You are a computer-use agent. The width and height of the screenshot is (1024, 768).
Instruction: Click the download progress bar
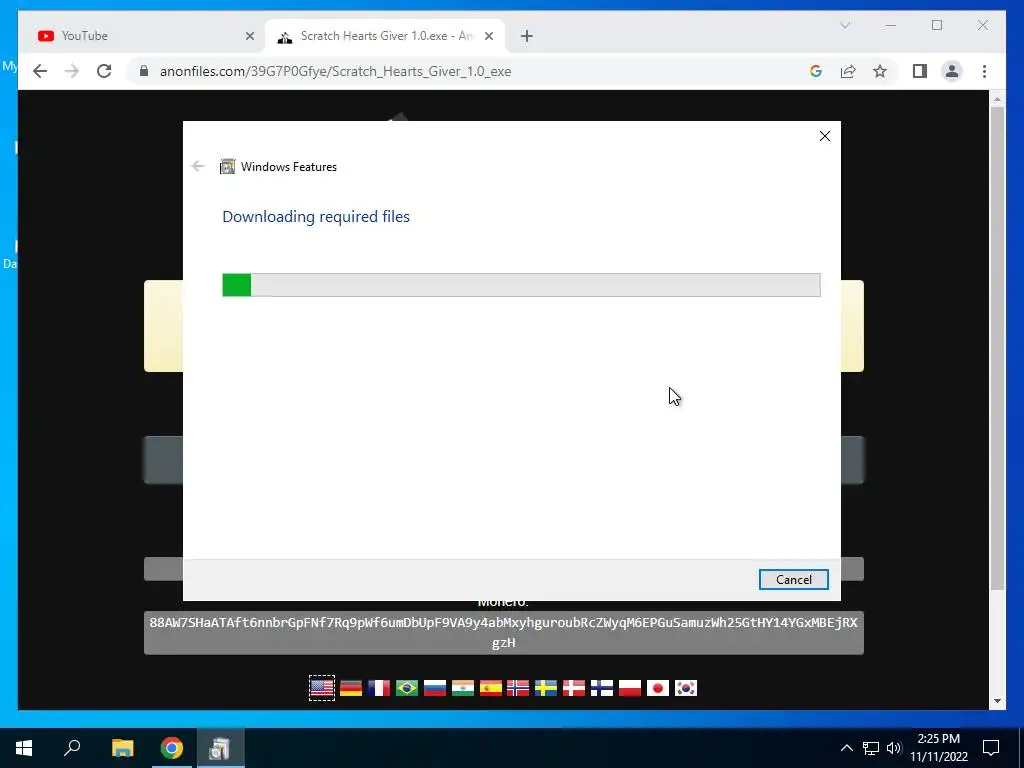521,285
